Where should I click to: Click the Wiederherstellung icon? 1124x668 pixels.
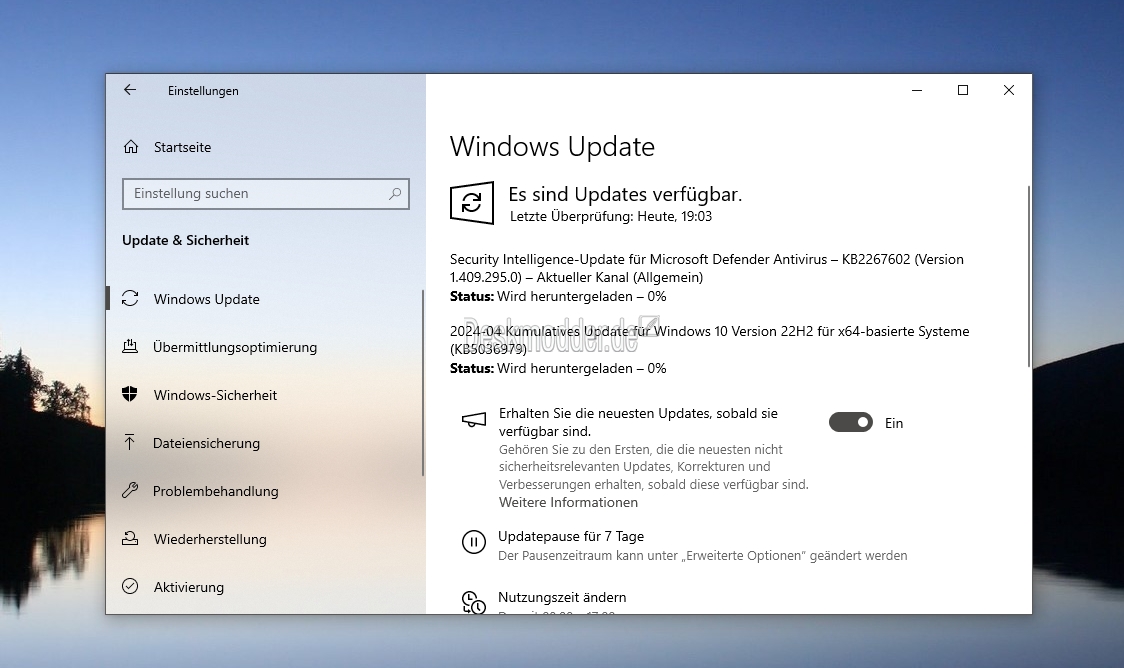[x=130, y=538]
